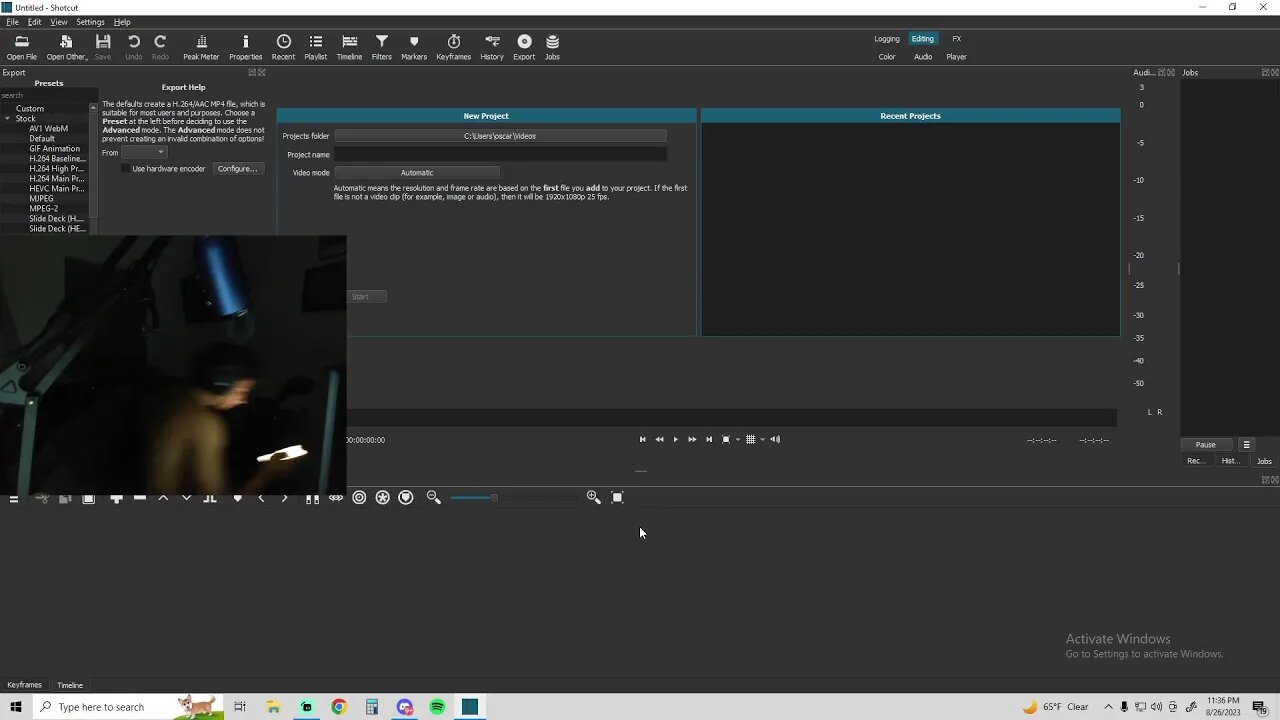Image resolution: width=1280 pixels, height=720 pixels.
Task: Click the Open File toolbar icon
Action: pos(21,47)
